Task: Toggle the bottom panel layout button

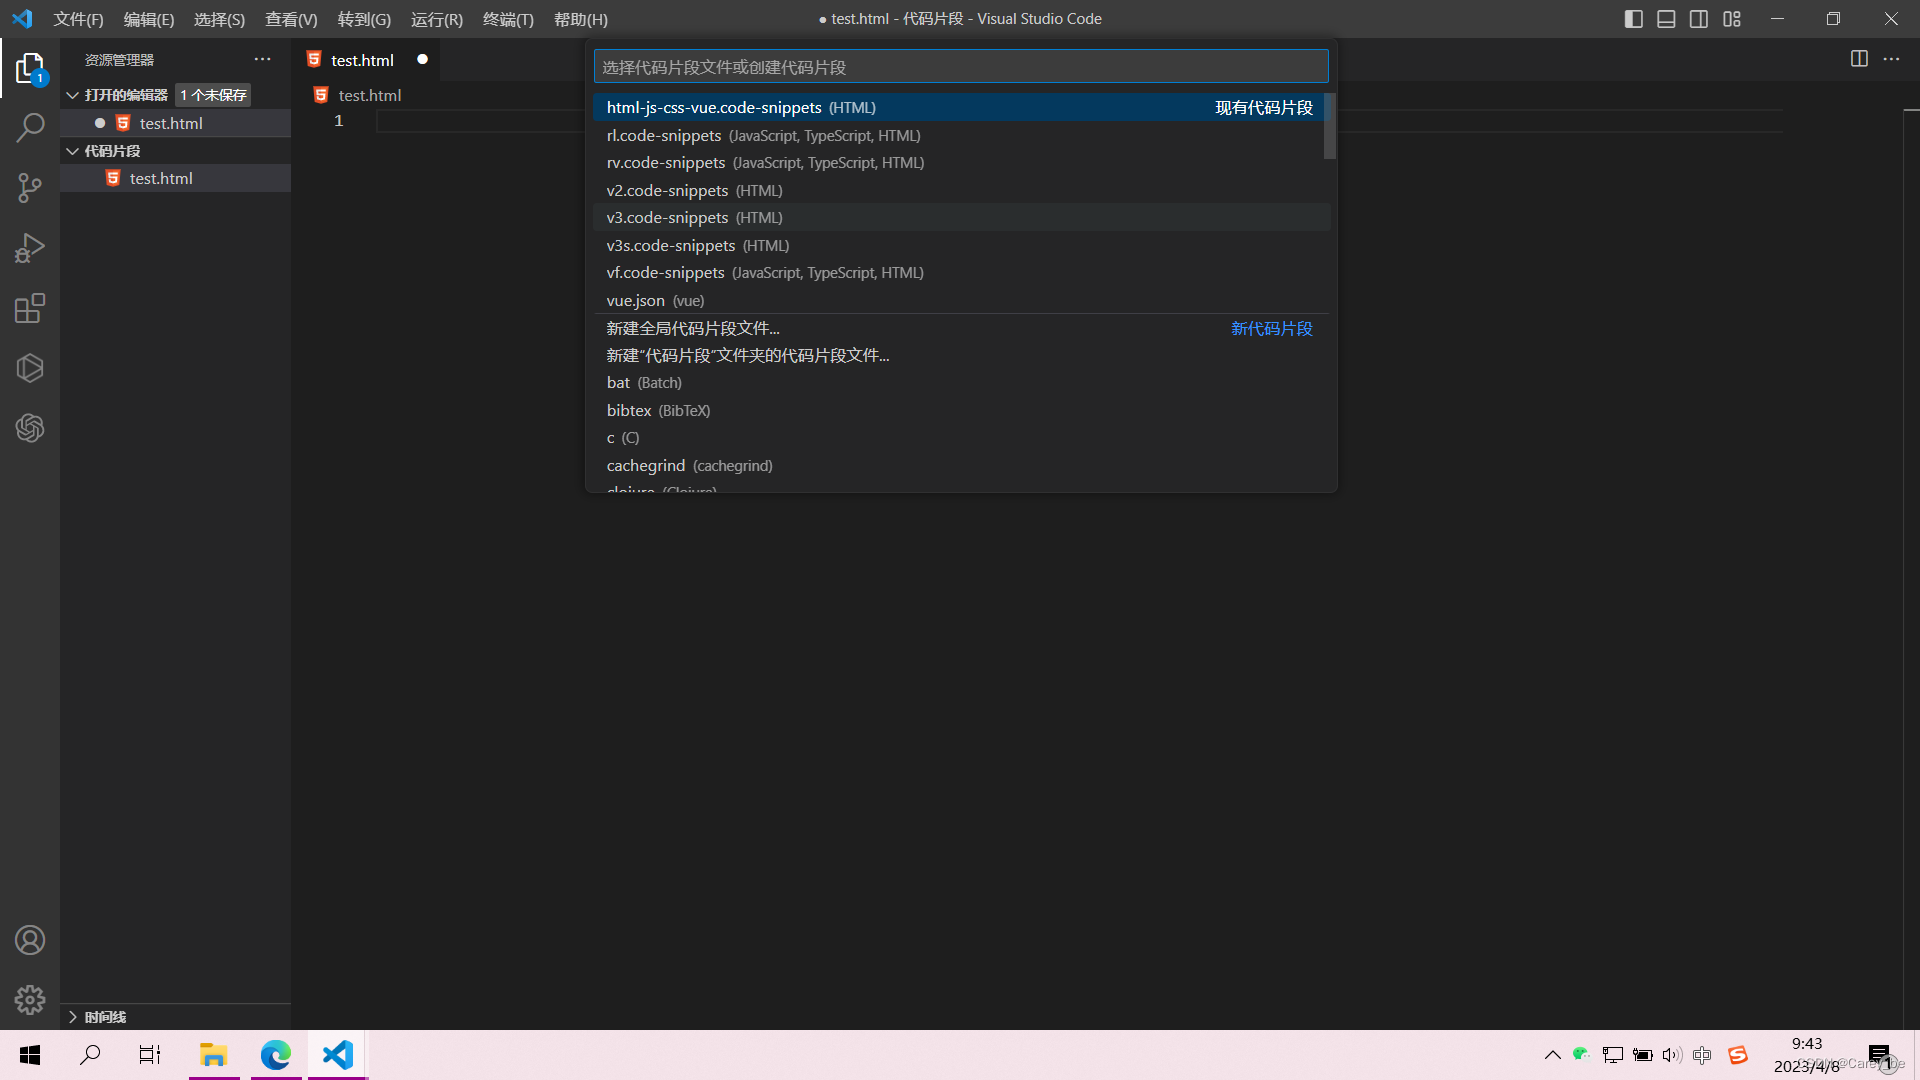Action: coord(1666,19)
